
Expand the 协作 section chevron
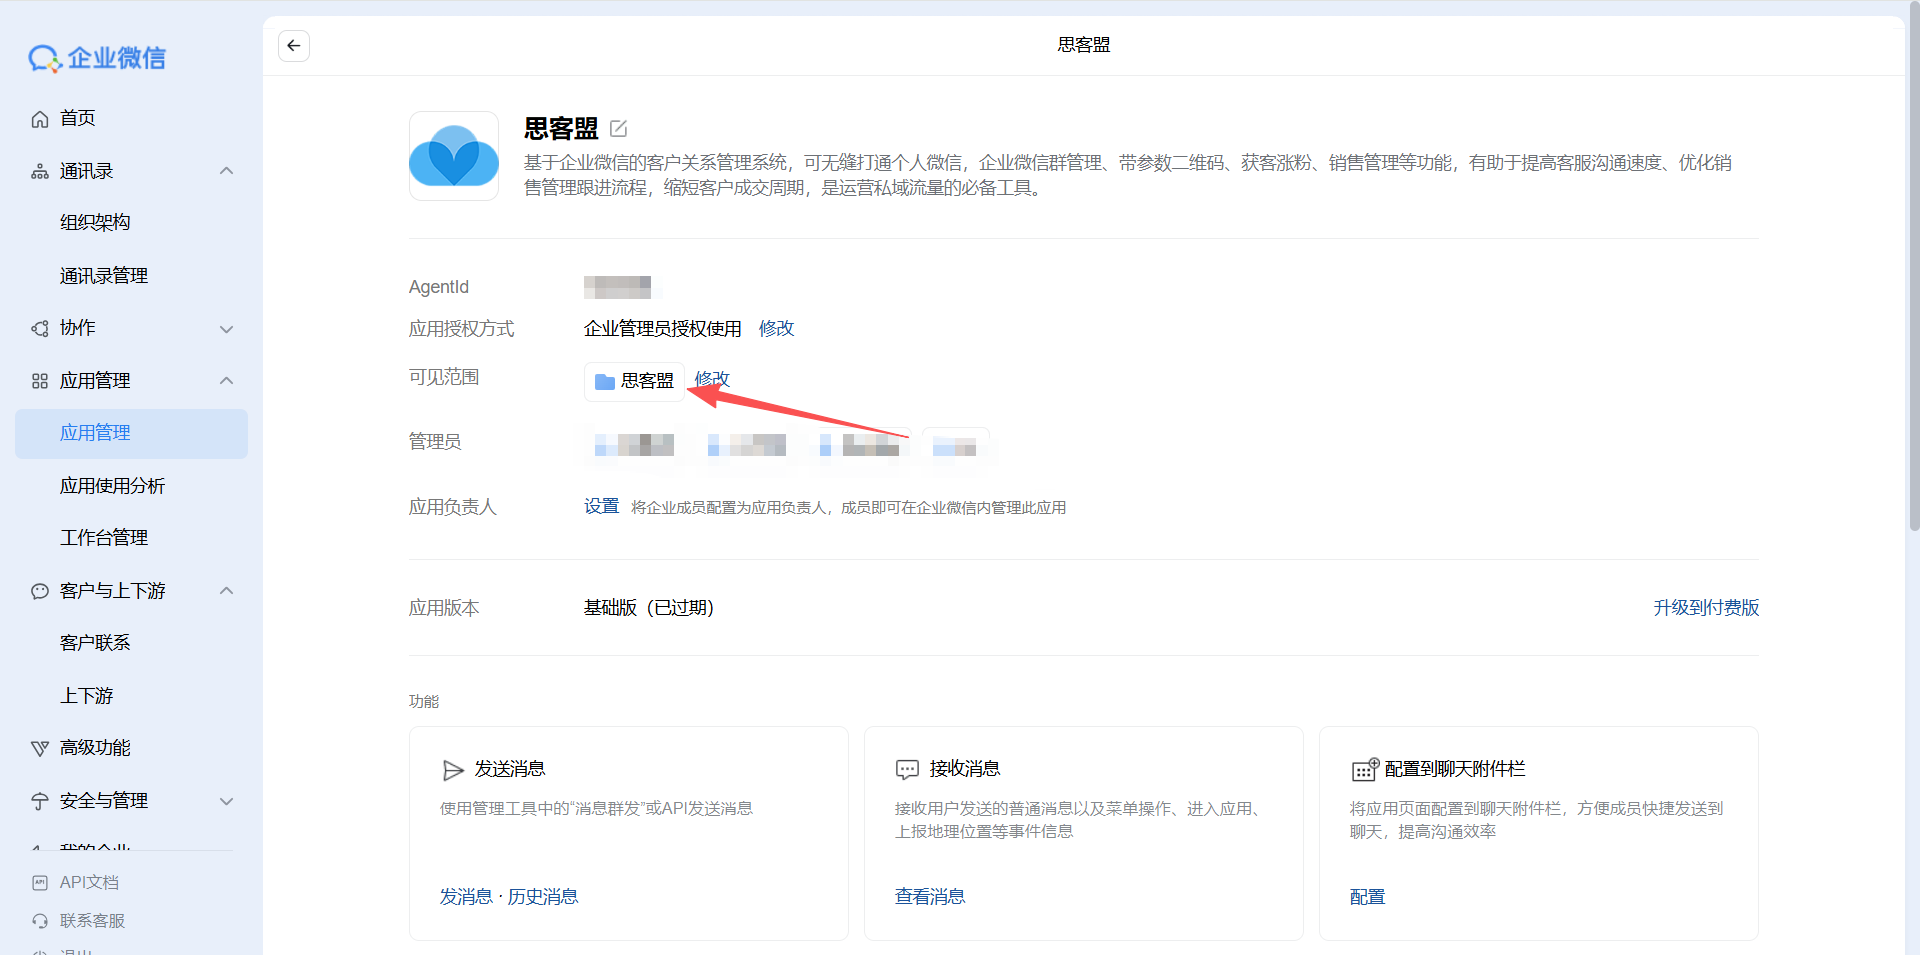pyautogui.click(x=227, y=328)
